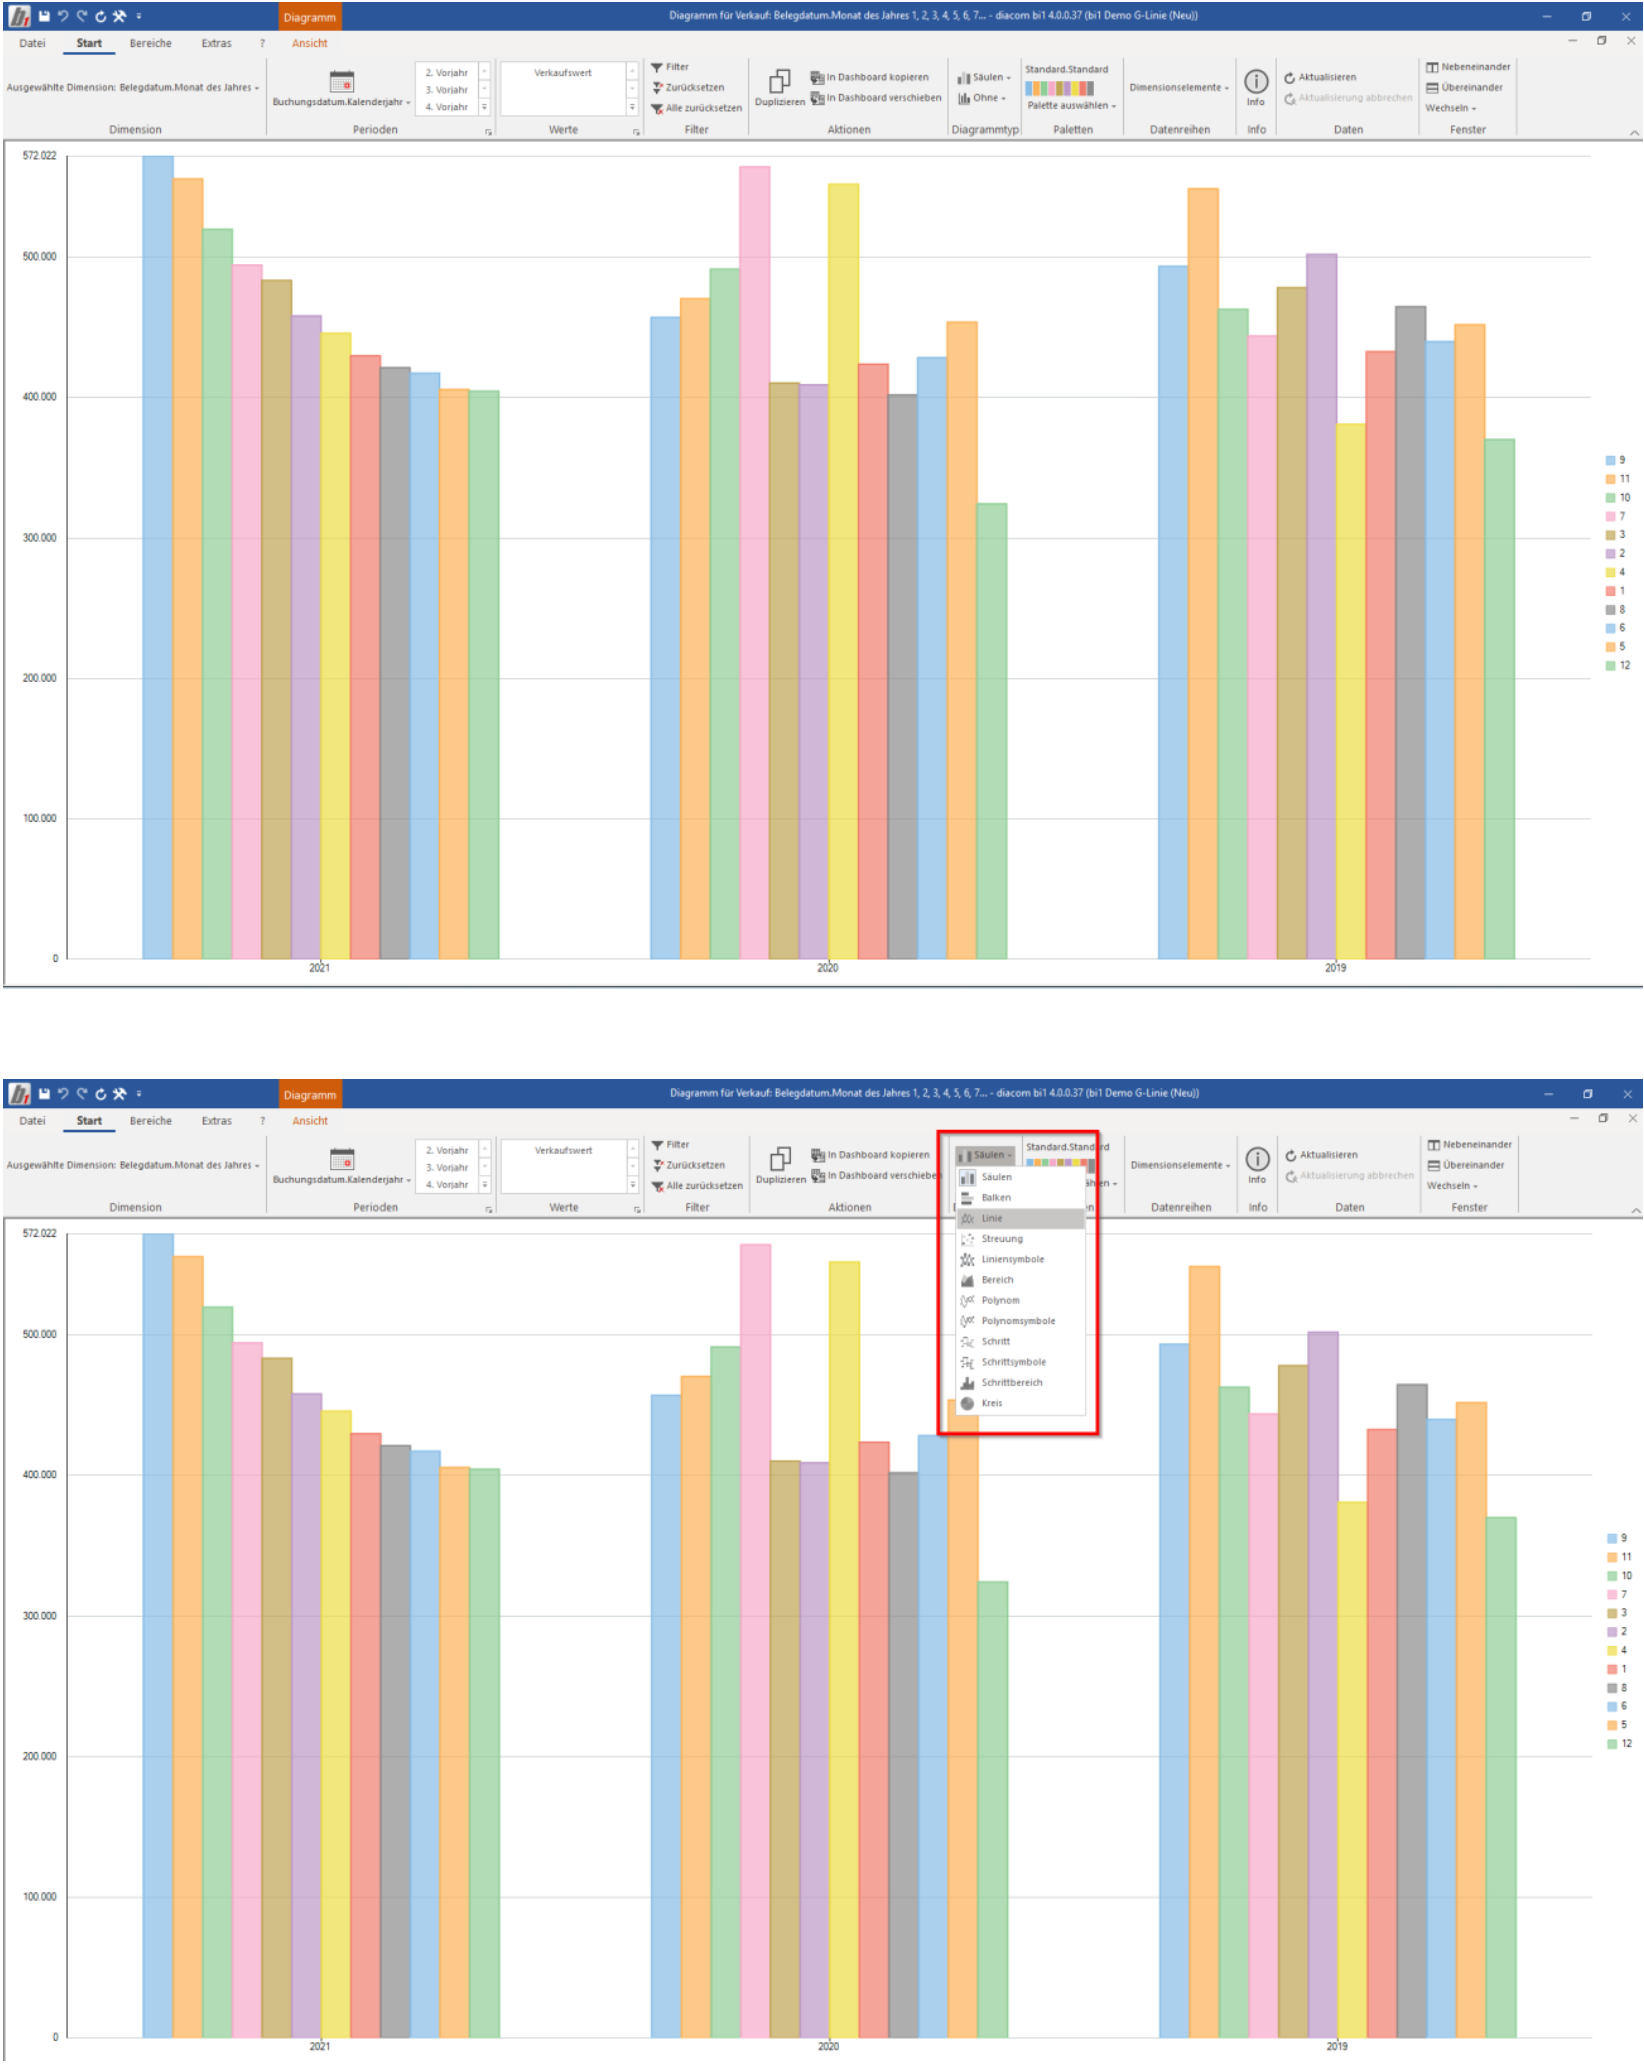Pick Säulen column entry inside open list
The width and height of the screenshot is (1644, 2064).
pyautogui.click(x=1020, y=1177)
